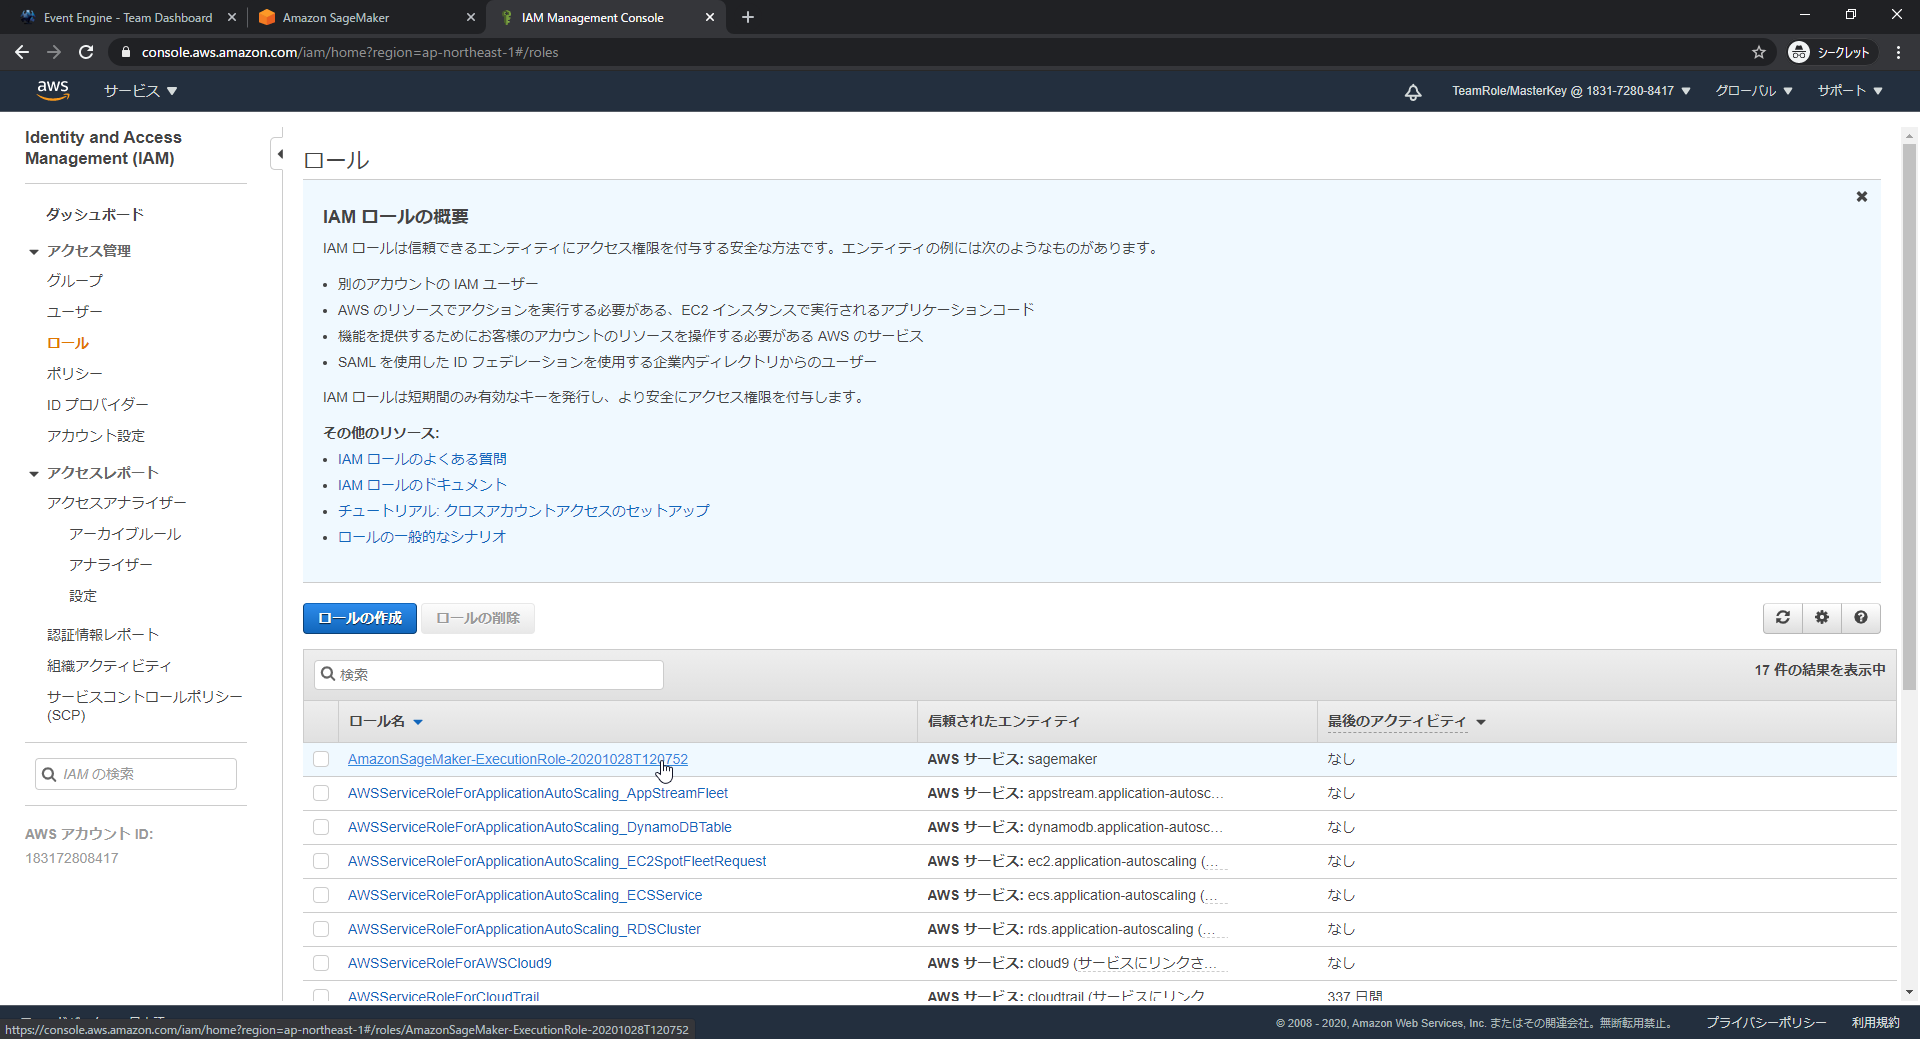The height and width of the screenshot is (1039, 1920).
Task: Sort by 最後のアクティビティ column
Action: pos(1406,721)
